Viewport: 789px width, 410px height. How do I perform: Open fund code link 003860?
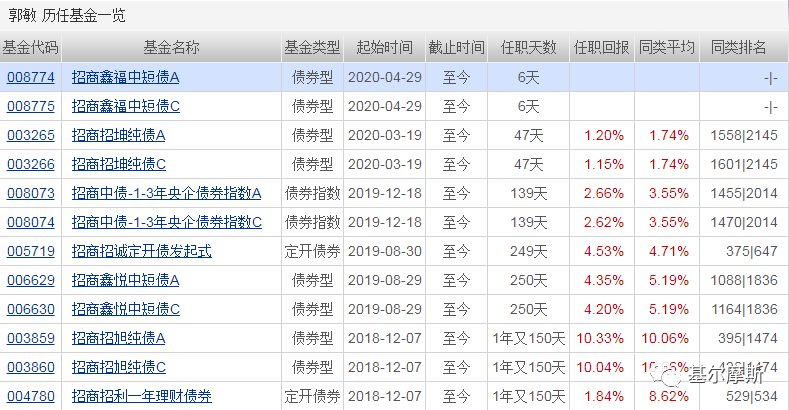point(31,367)
